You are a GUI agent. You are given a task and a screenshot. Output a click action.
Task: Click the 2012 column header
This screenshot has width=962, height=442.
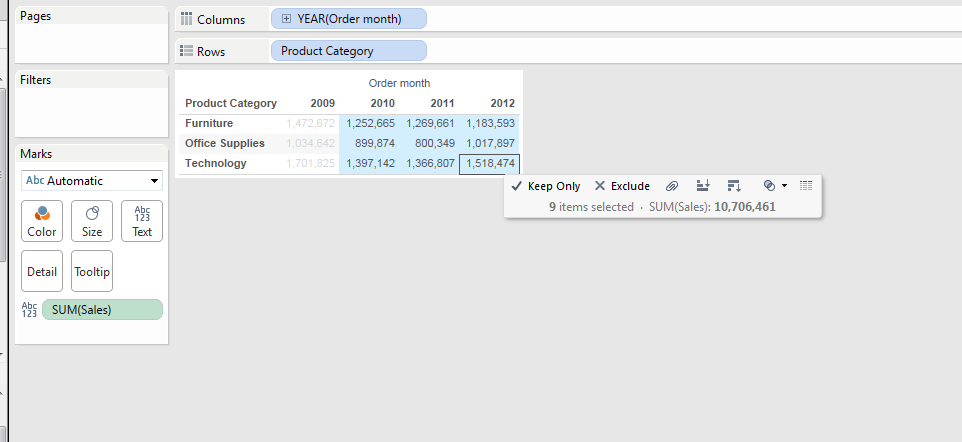502,103
